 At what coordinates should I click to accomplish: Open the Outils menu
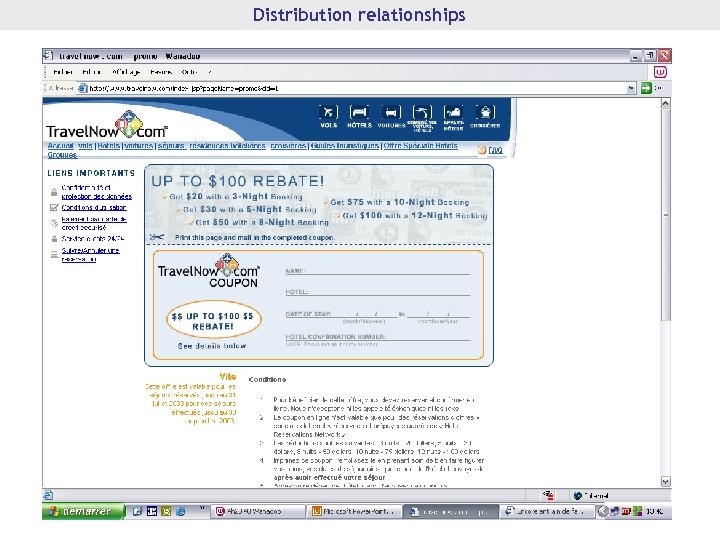(189, 72)
